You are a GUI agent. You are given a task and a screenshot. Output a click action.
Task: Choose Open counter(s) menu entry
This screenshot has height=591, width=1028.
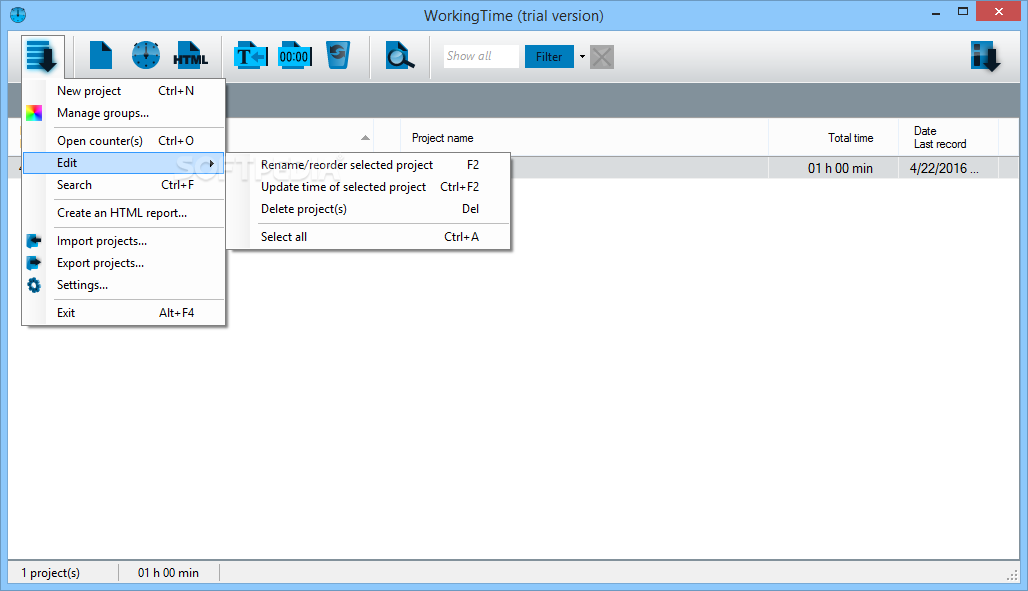tap(124, 141)
